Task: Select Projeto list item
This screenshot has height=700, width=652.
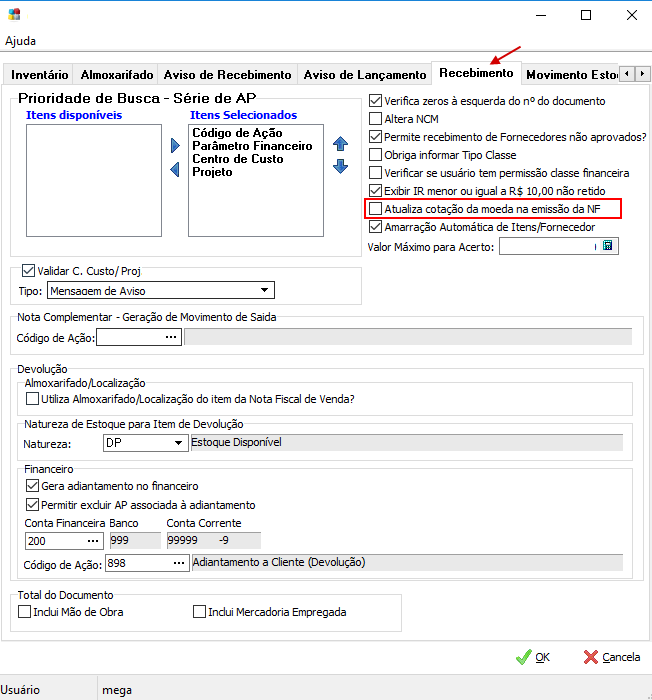Action: (x=212, y=172)
